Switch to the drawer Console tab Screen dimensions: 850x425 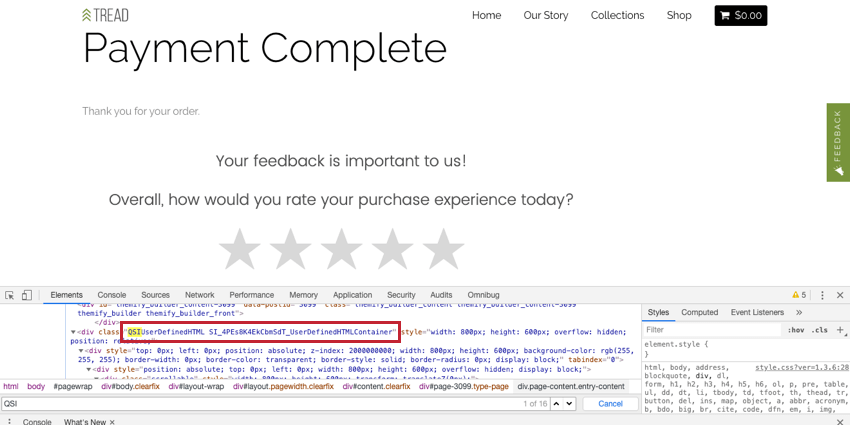tap(37, 422)
